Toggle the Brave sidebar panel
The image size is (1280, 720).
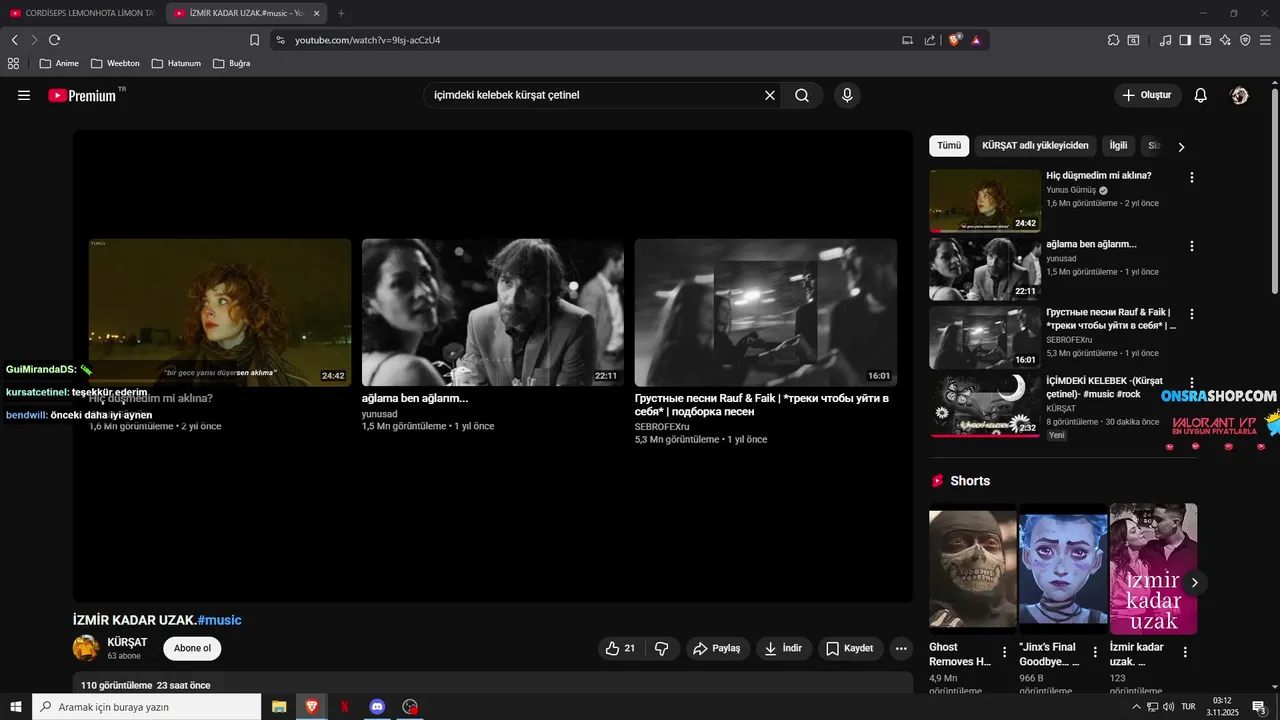(x=1185, y=40)
